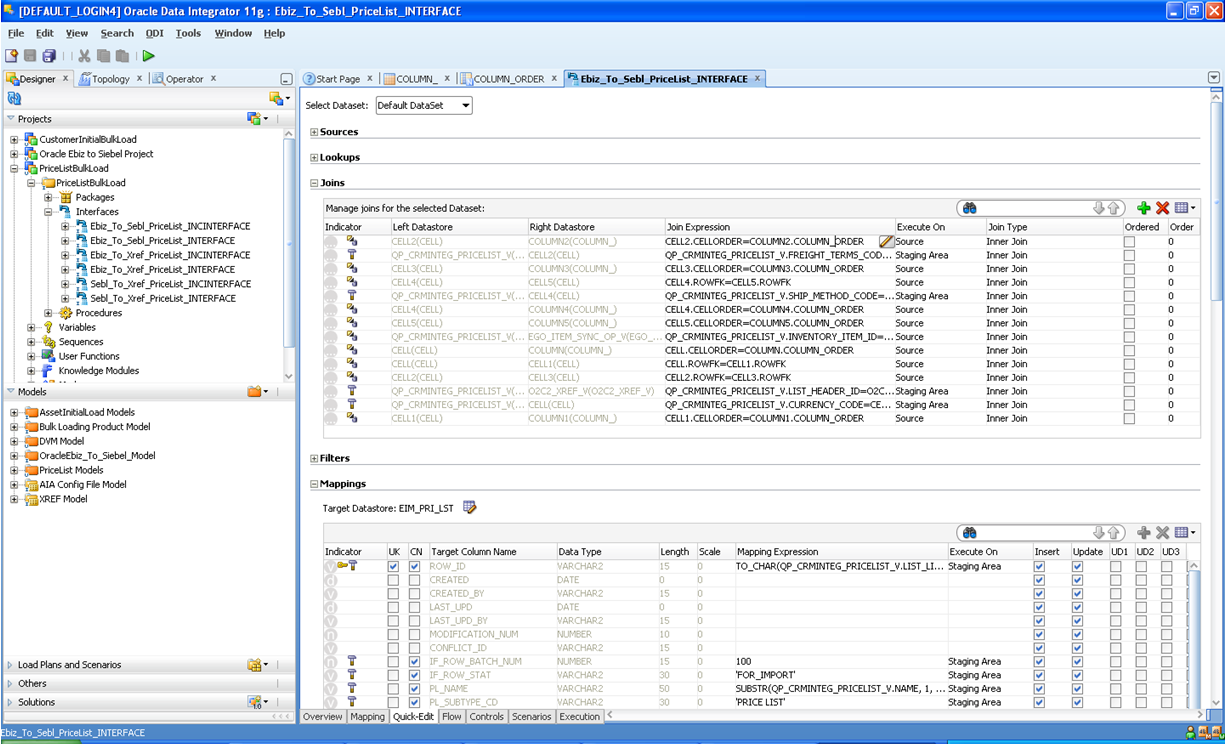Screen dimensions: 1227x744
Task: Click the red X Delete Join icon
Action: pos(1162,208)
